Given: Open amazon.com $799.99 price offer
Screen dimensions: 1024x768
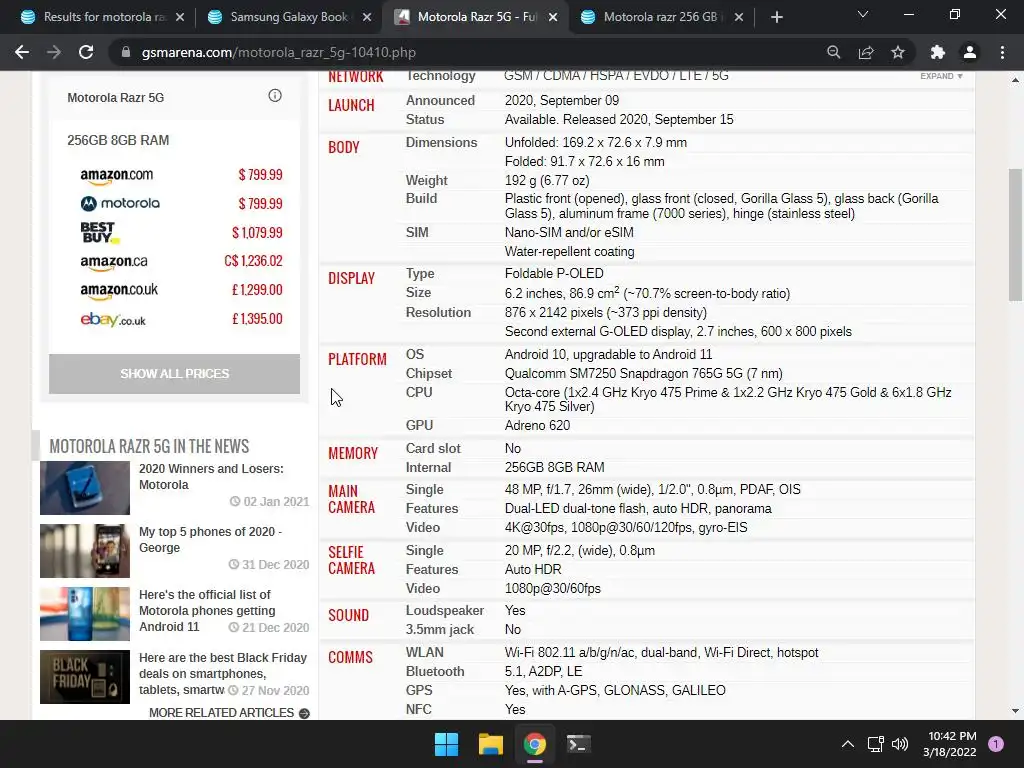Looking at the screenshot, I should pos(181,175).
